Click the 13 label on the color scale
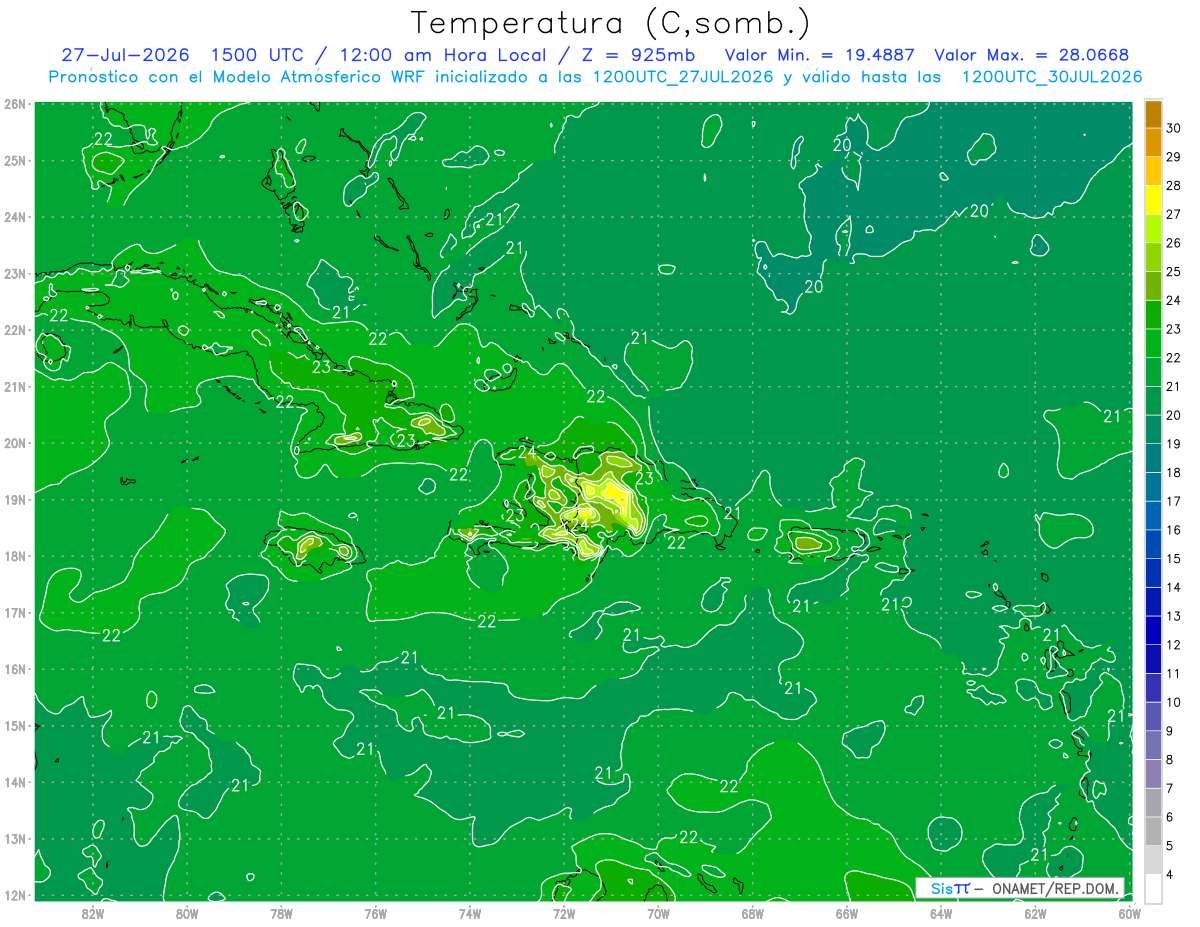 1173,616
